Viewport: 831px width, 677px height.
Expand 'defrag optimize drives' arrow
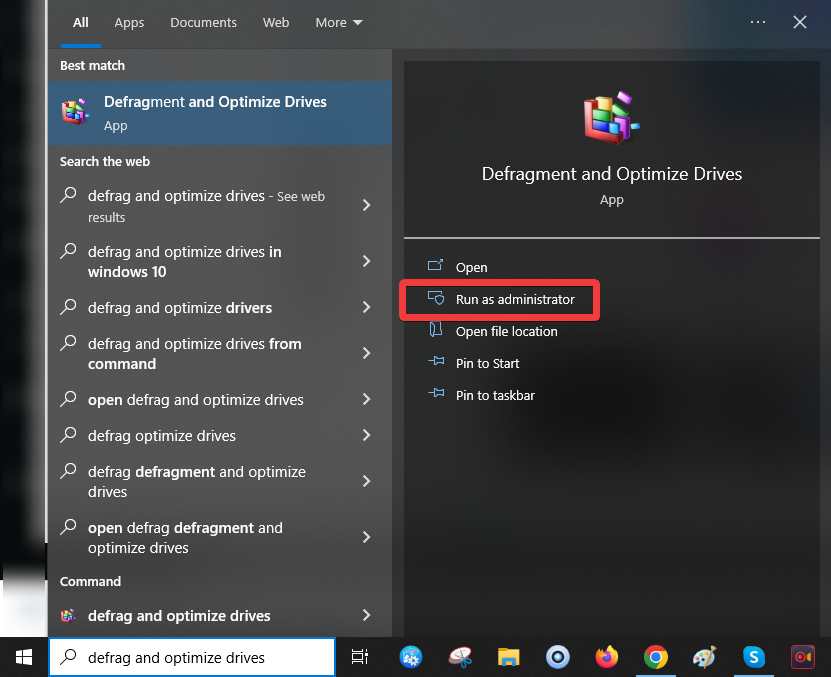[366, 435]
